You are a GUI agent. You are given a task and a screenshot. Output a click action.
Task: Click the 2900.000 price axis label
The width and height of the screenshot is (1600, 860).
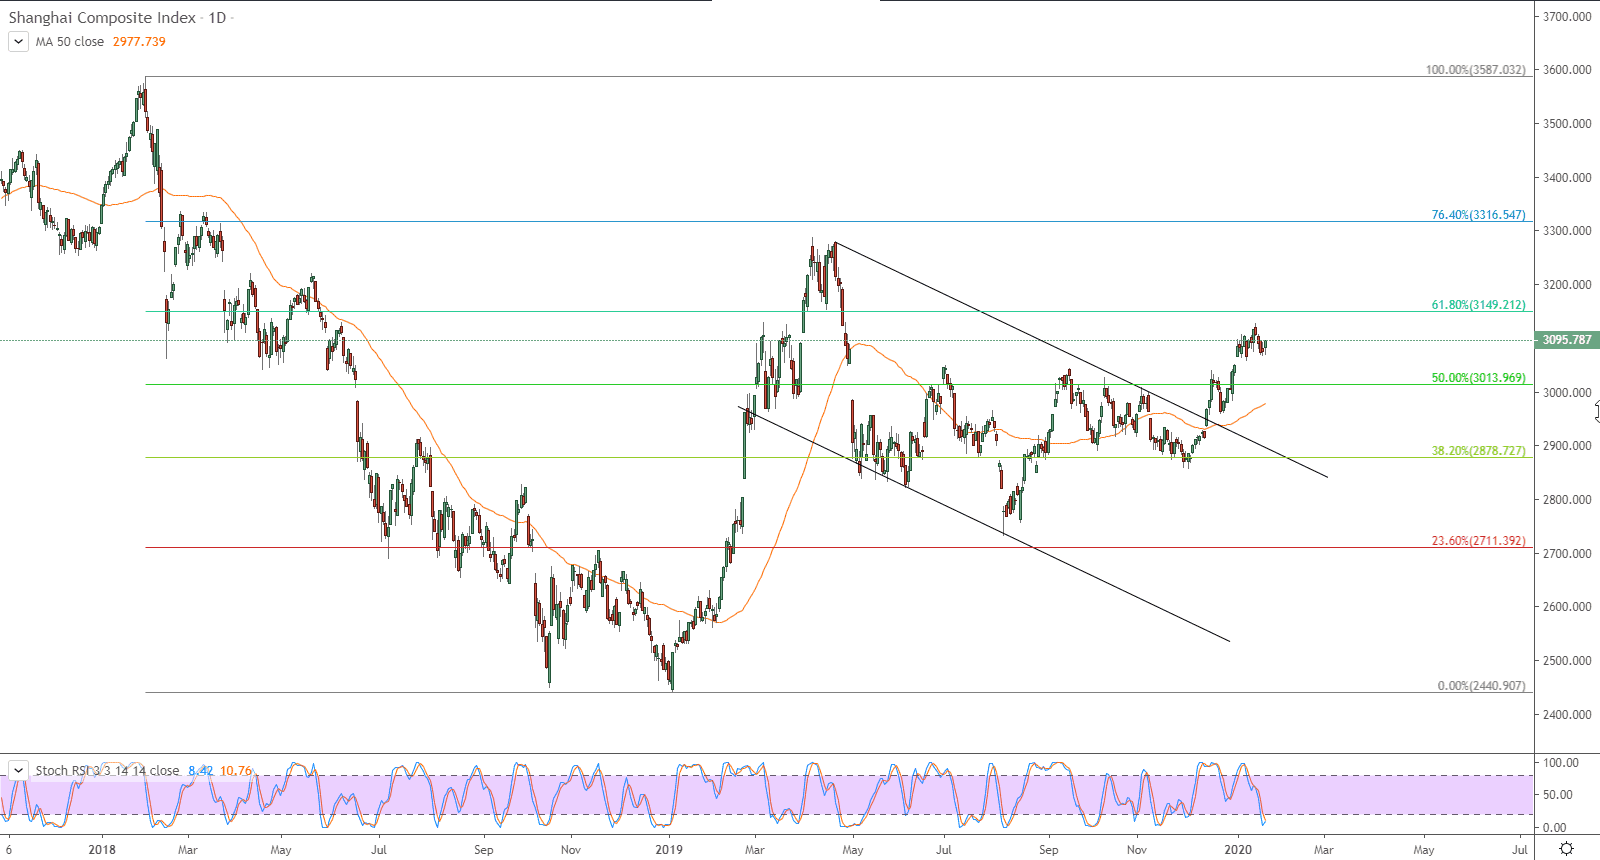(x=1567, y=446)
